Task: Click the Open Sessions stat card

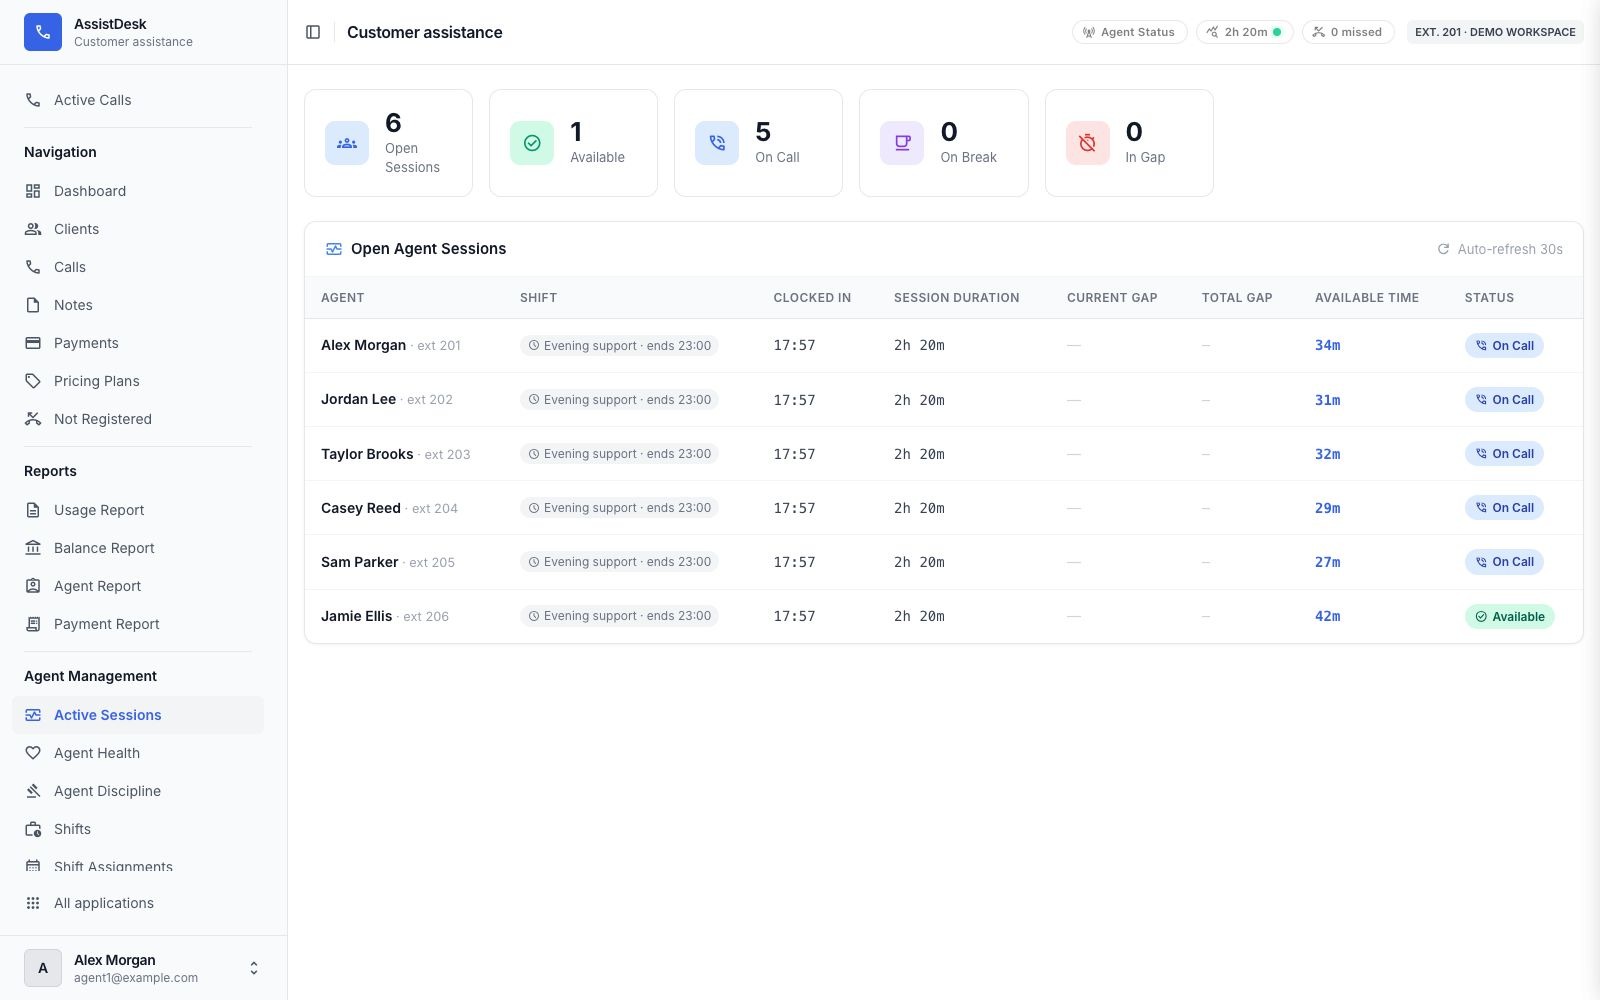Action: click(388, 143)
